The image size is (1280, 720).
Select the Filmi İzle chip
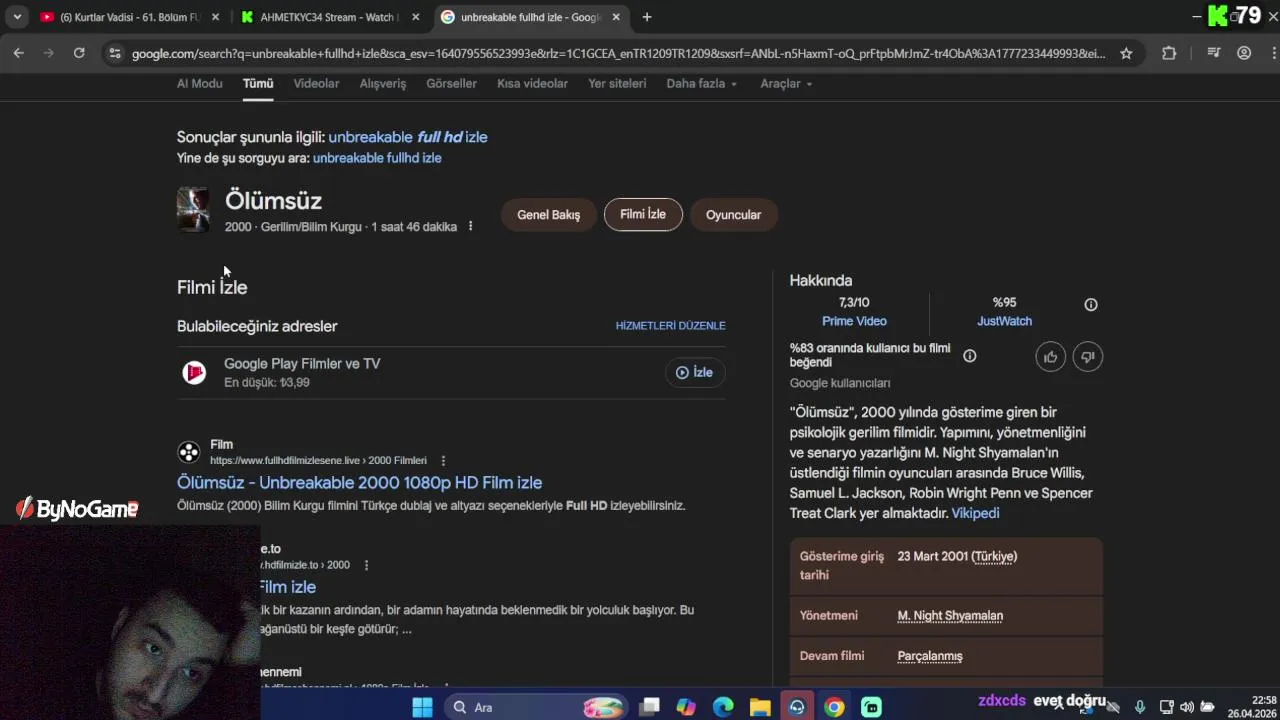pyautogui.click(x=643, y=214)
